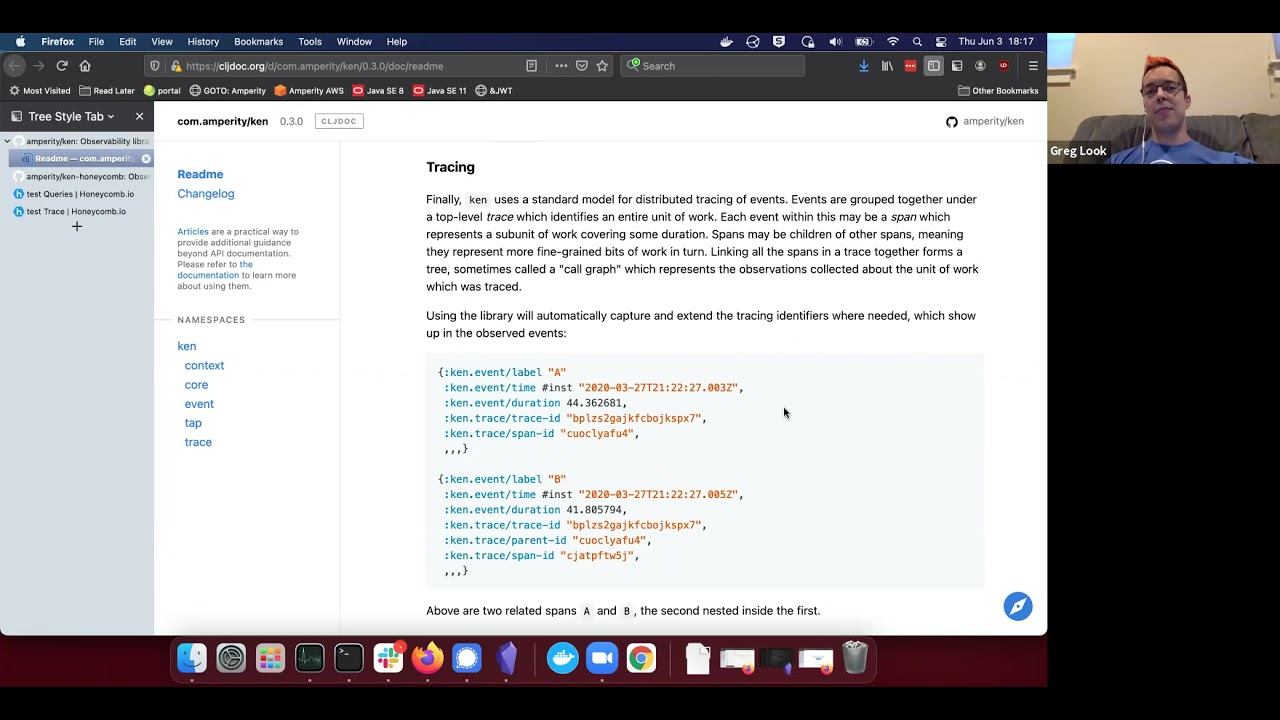
Task: Click the uBlock Origin extension icon
Action: tap(1003, 66)
